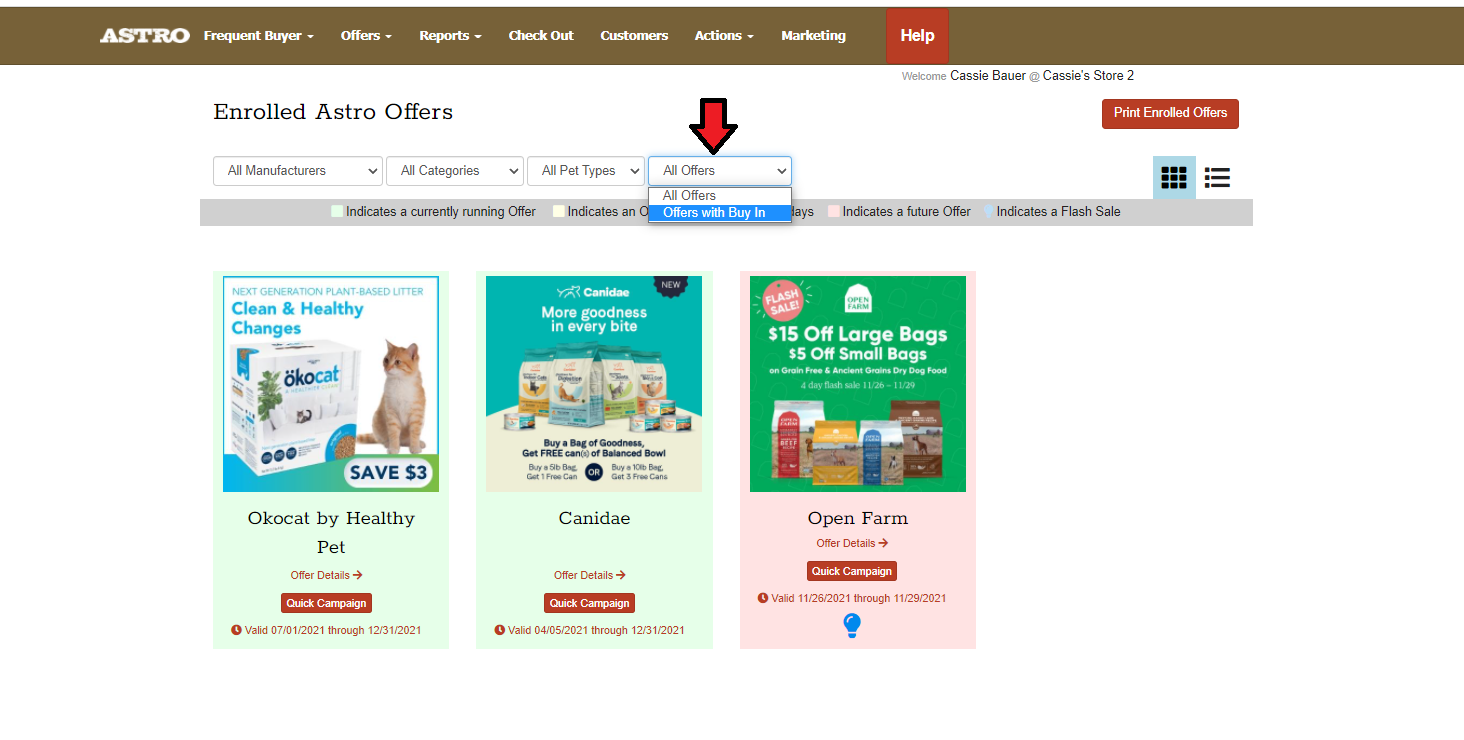Click Canidae validity dates 04/05/2021 through 12/31/2021
1464x740 pixels.
[589, 631]
